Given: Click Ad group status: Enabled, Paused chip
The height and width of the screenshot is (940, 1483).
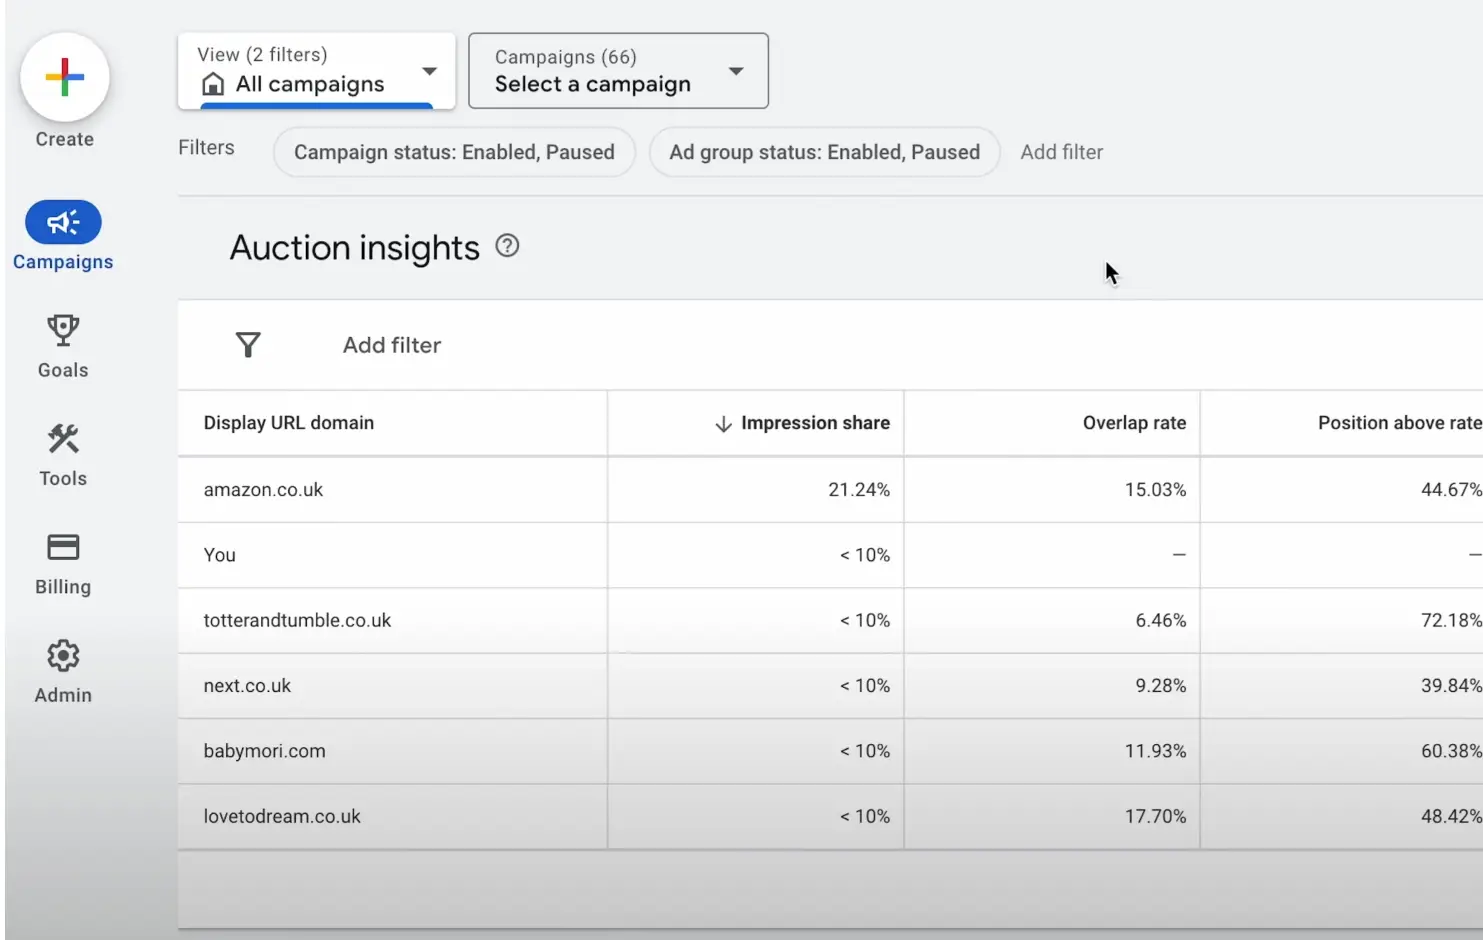Looking at the screenshot, I should click(x=824, y=152).
